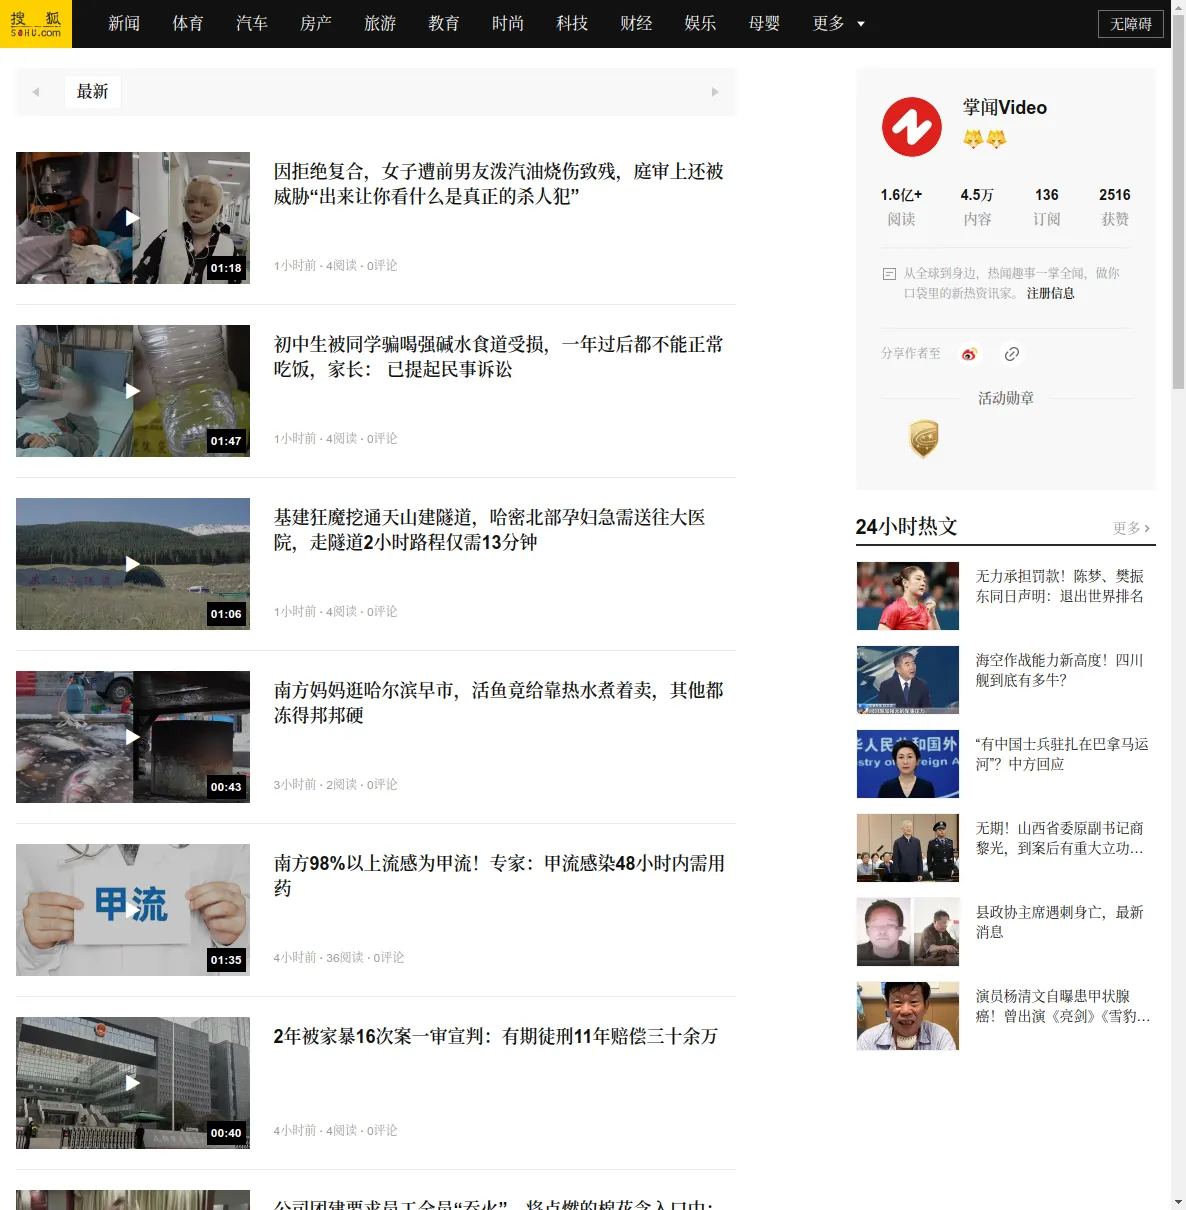The width and height of the screenshot is (1186, 1210).
Task: Play the 家暴16次案 video
Action: coord(133,1083)
